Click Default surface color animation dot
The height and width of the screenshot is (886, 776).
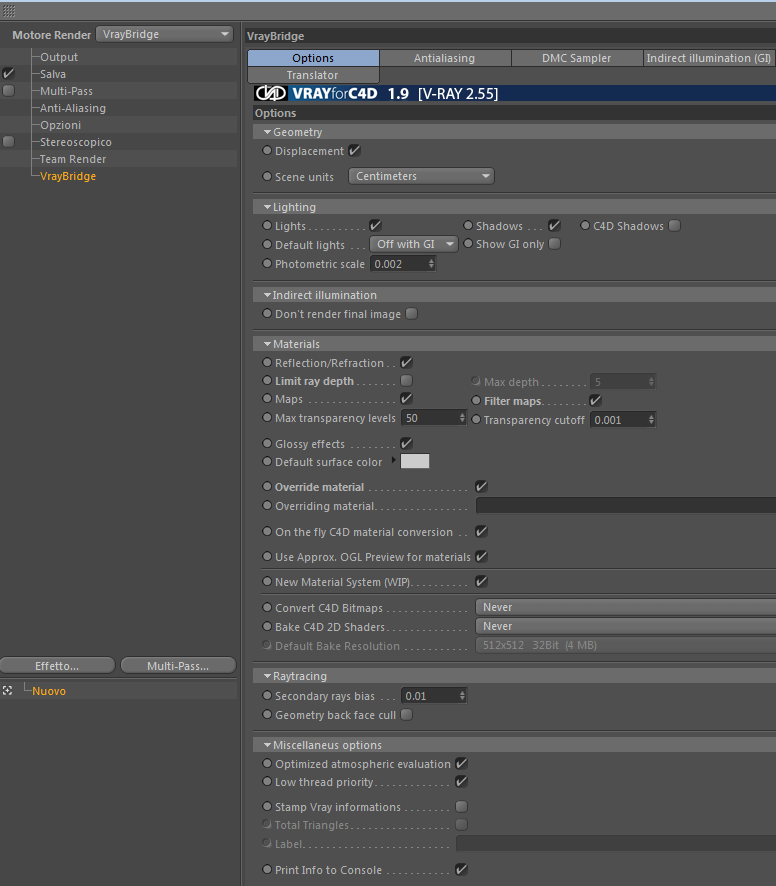click(267, 461)
